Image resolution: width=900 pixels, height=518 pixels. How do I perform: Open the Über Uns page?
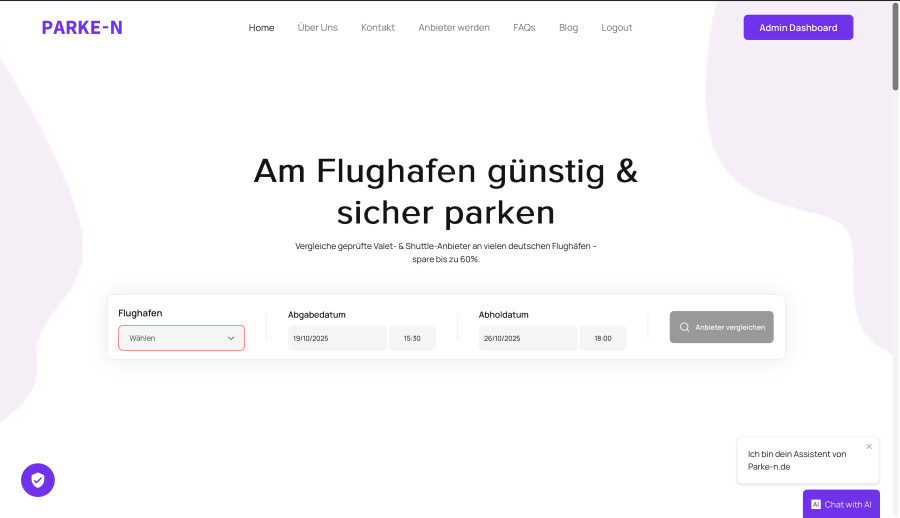(x=318, y=28)
